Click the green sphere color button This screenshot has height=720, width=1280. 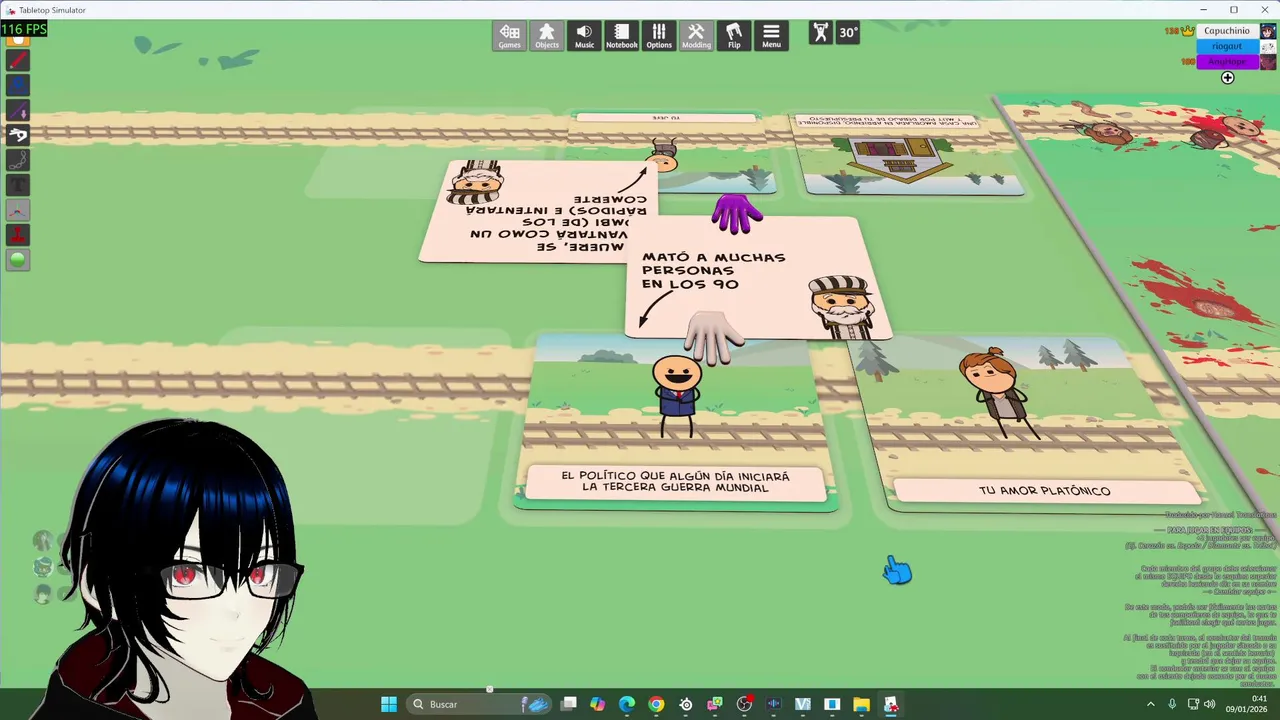[18, 260]
